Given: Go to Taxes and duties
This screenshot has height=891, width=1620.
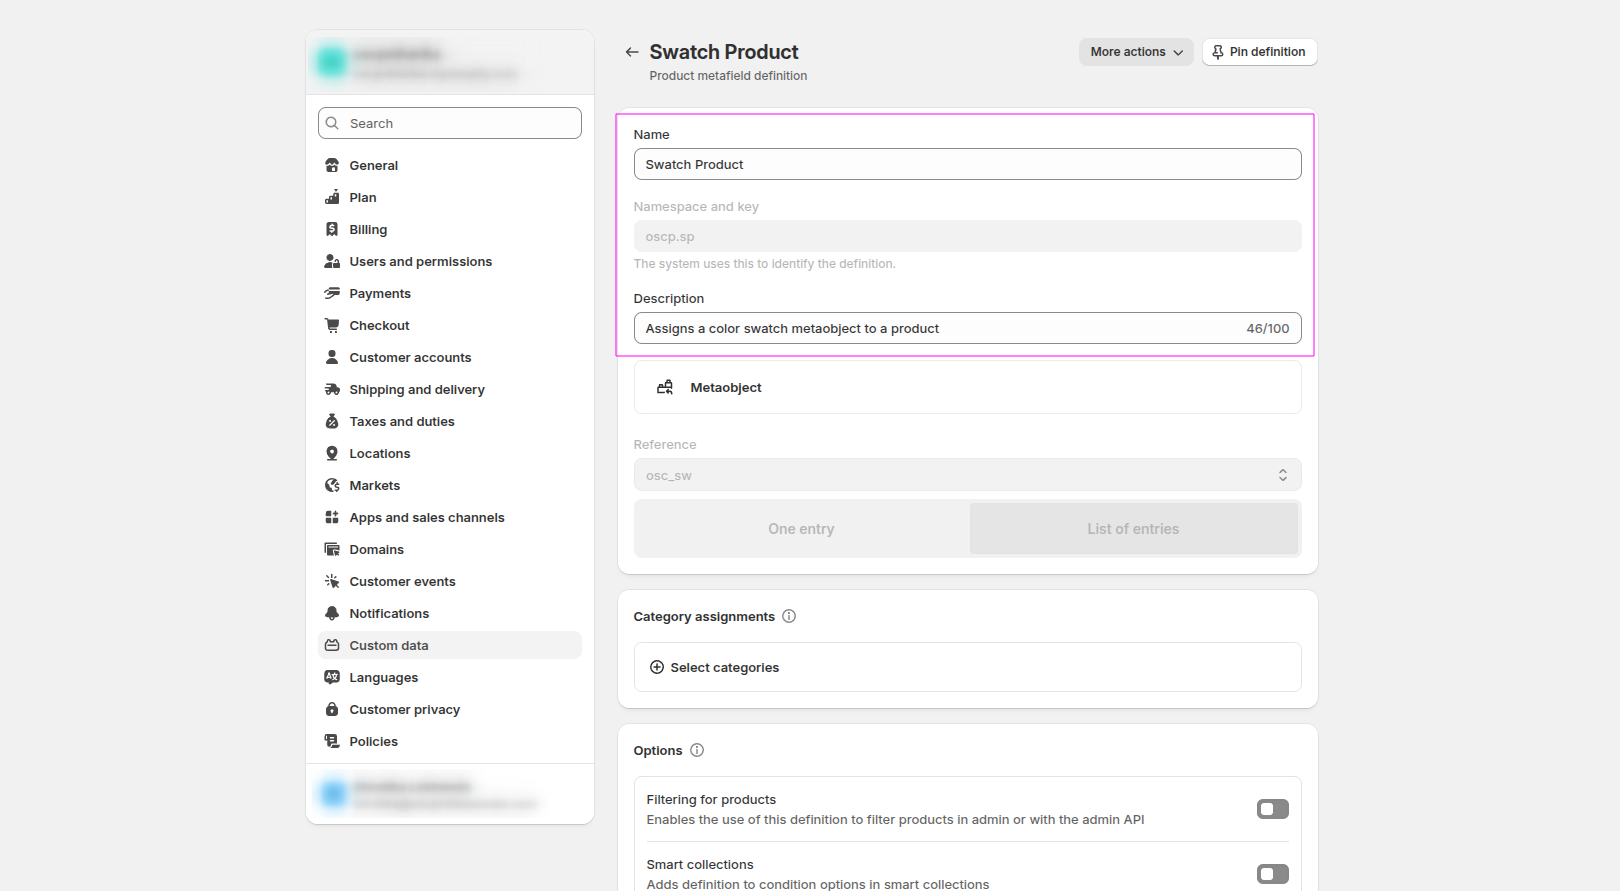Looking at the screenshot, I should coord(450,421).
